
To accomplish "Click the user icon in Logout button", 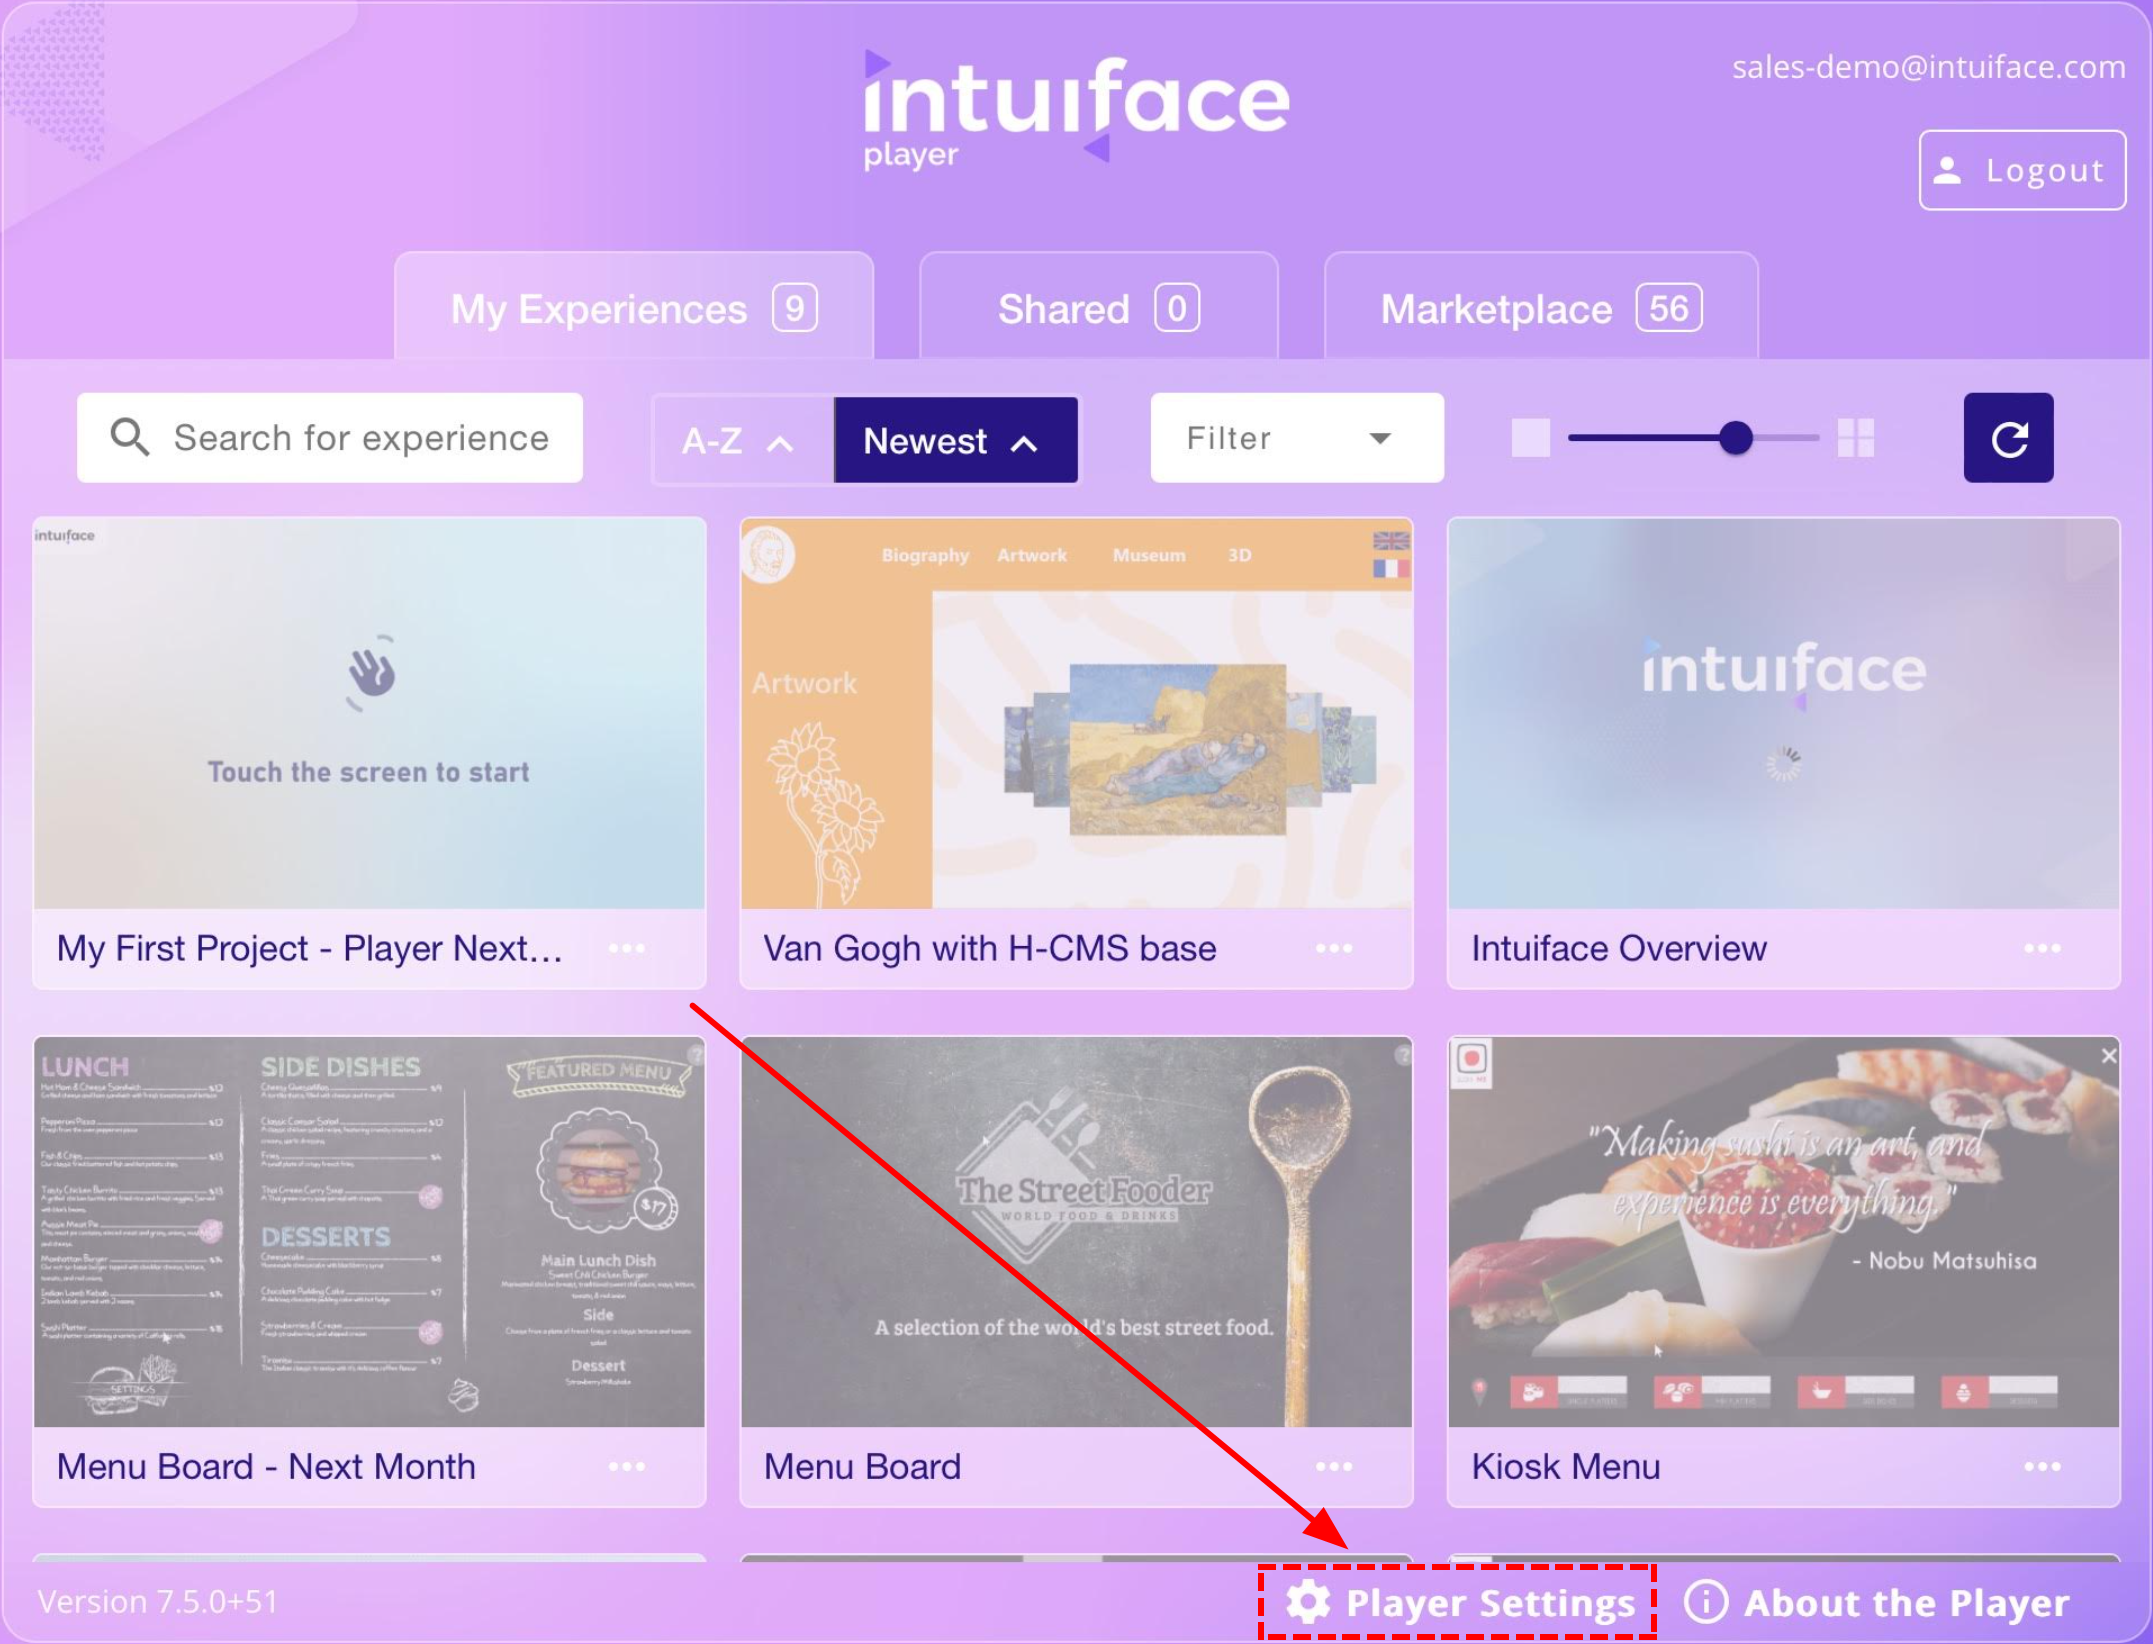I will [1947, 170].
